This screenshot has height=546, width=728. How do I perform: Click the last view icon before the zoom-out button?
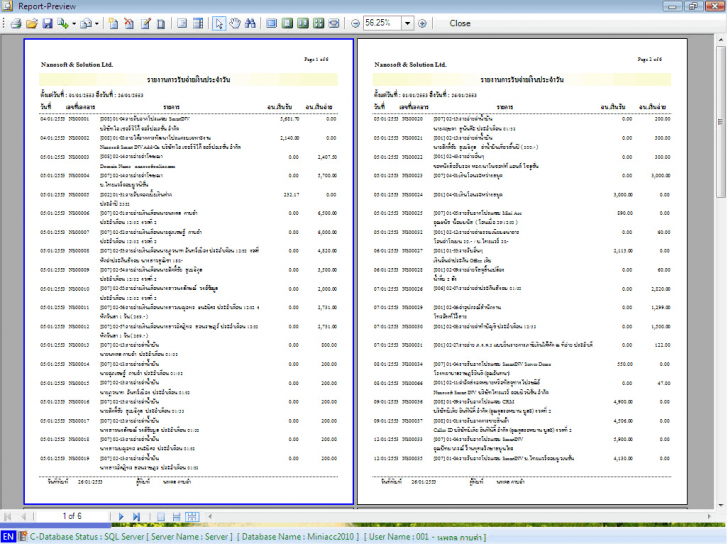(x=334, y=23)
